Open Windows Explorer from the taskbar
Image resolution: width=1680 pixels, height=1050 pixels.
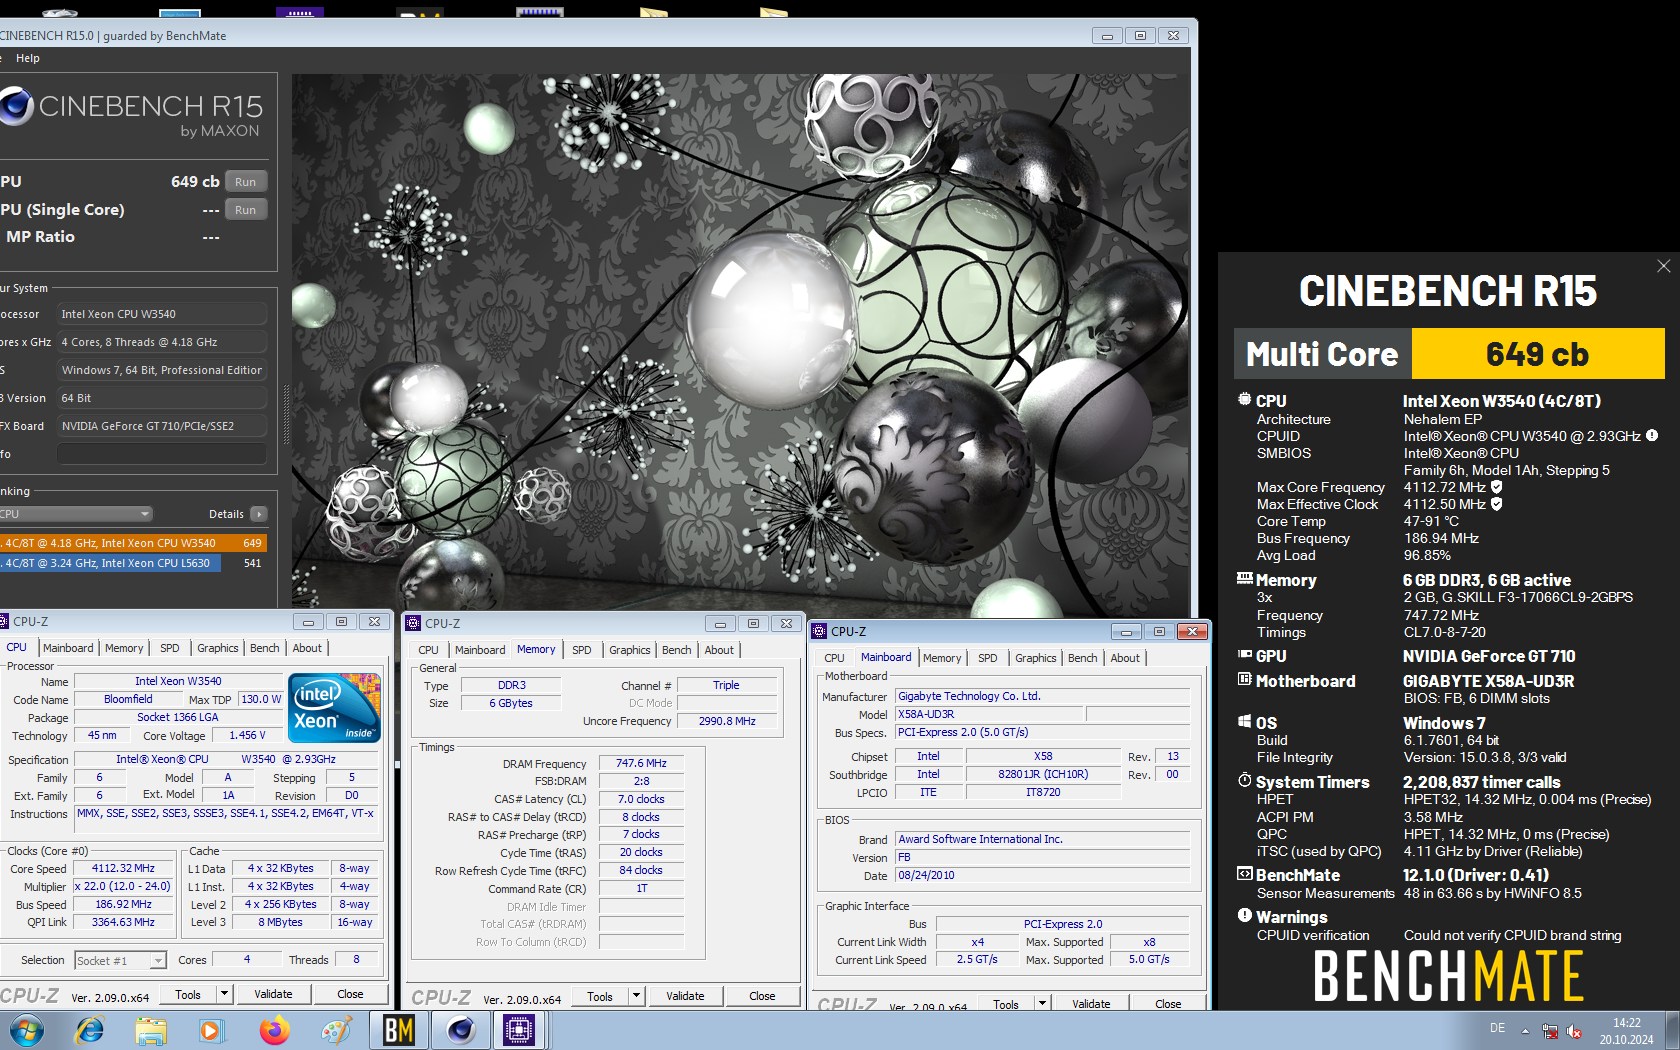pyautogui.click(x=151, y=1030)
